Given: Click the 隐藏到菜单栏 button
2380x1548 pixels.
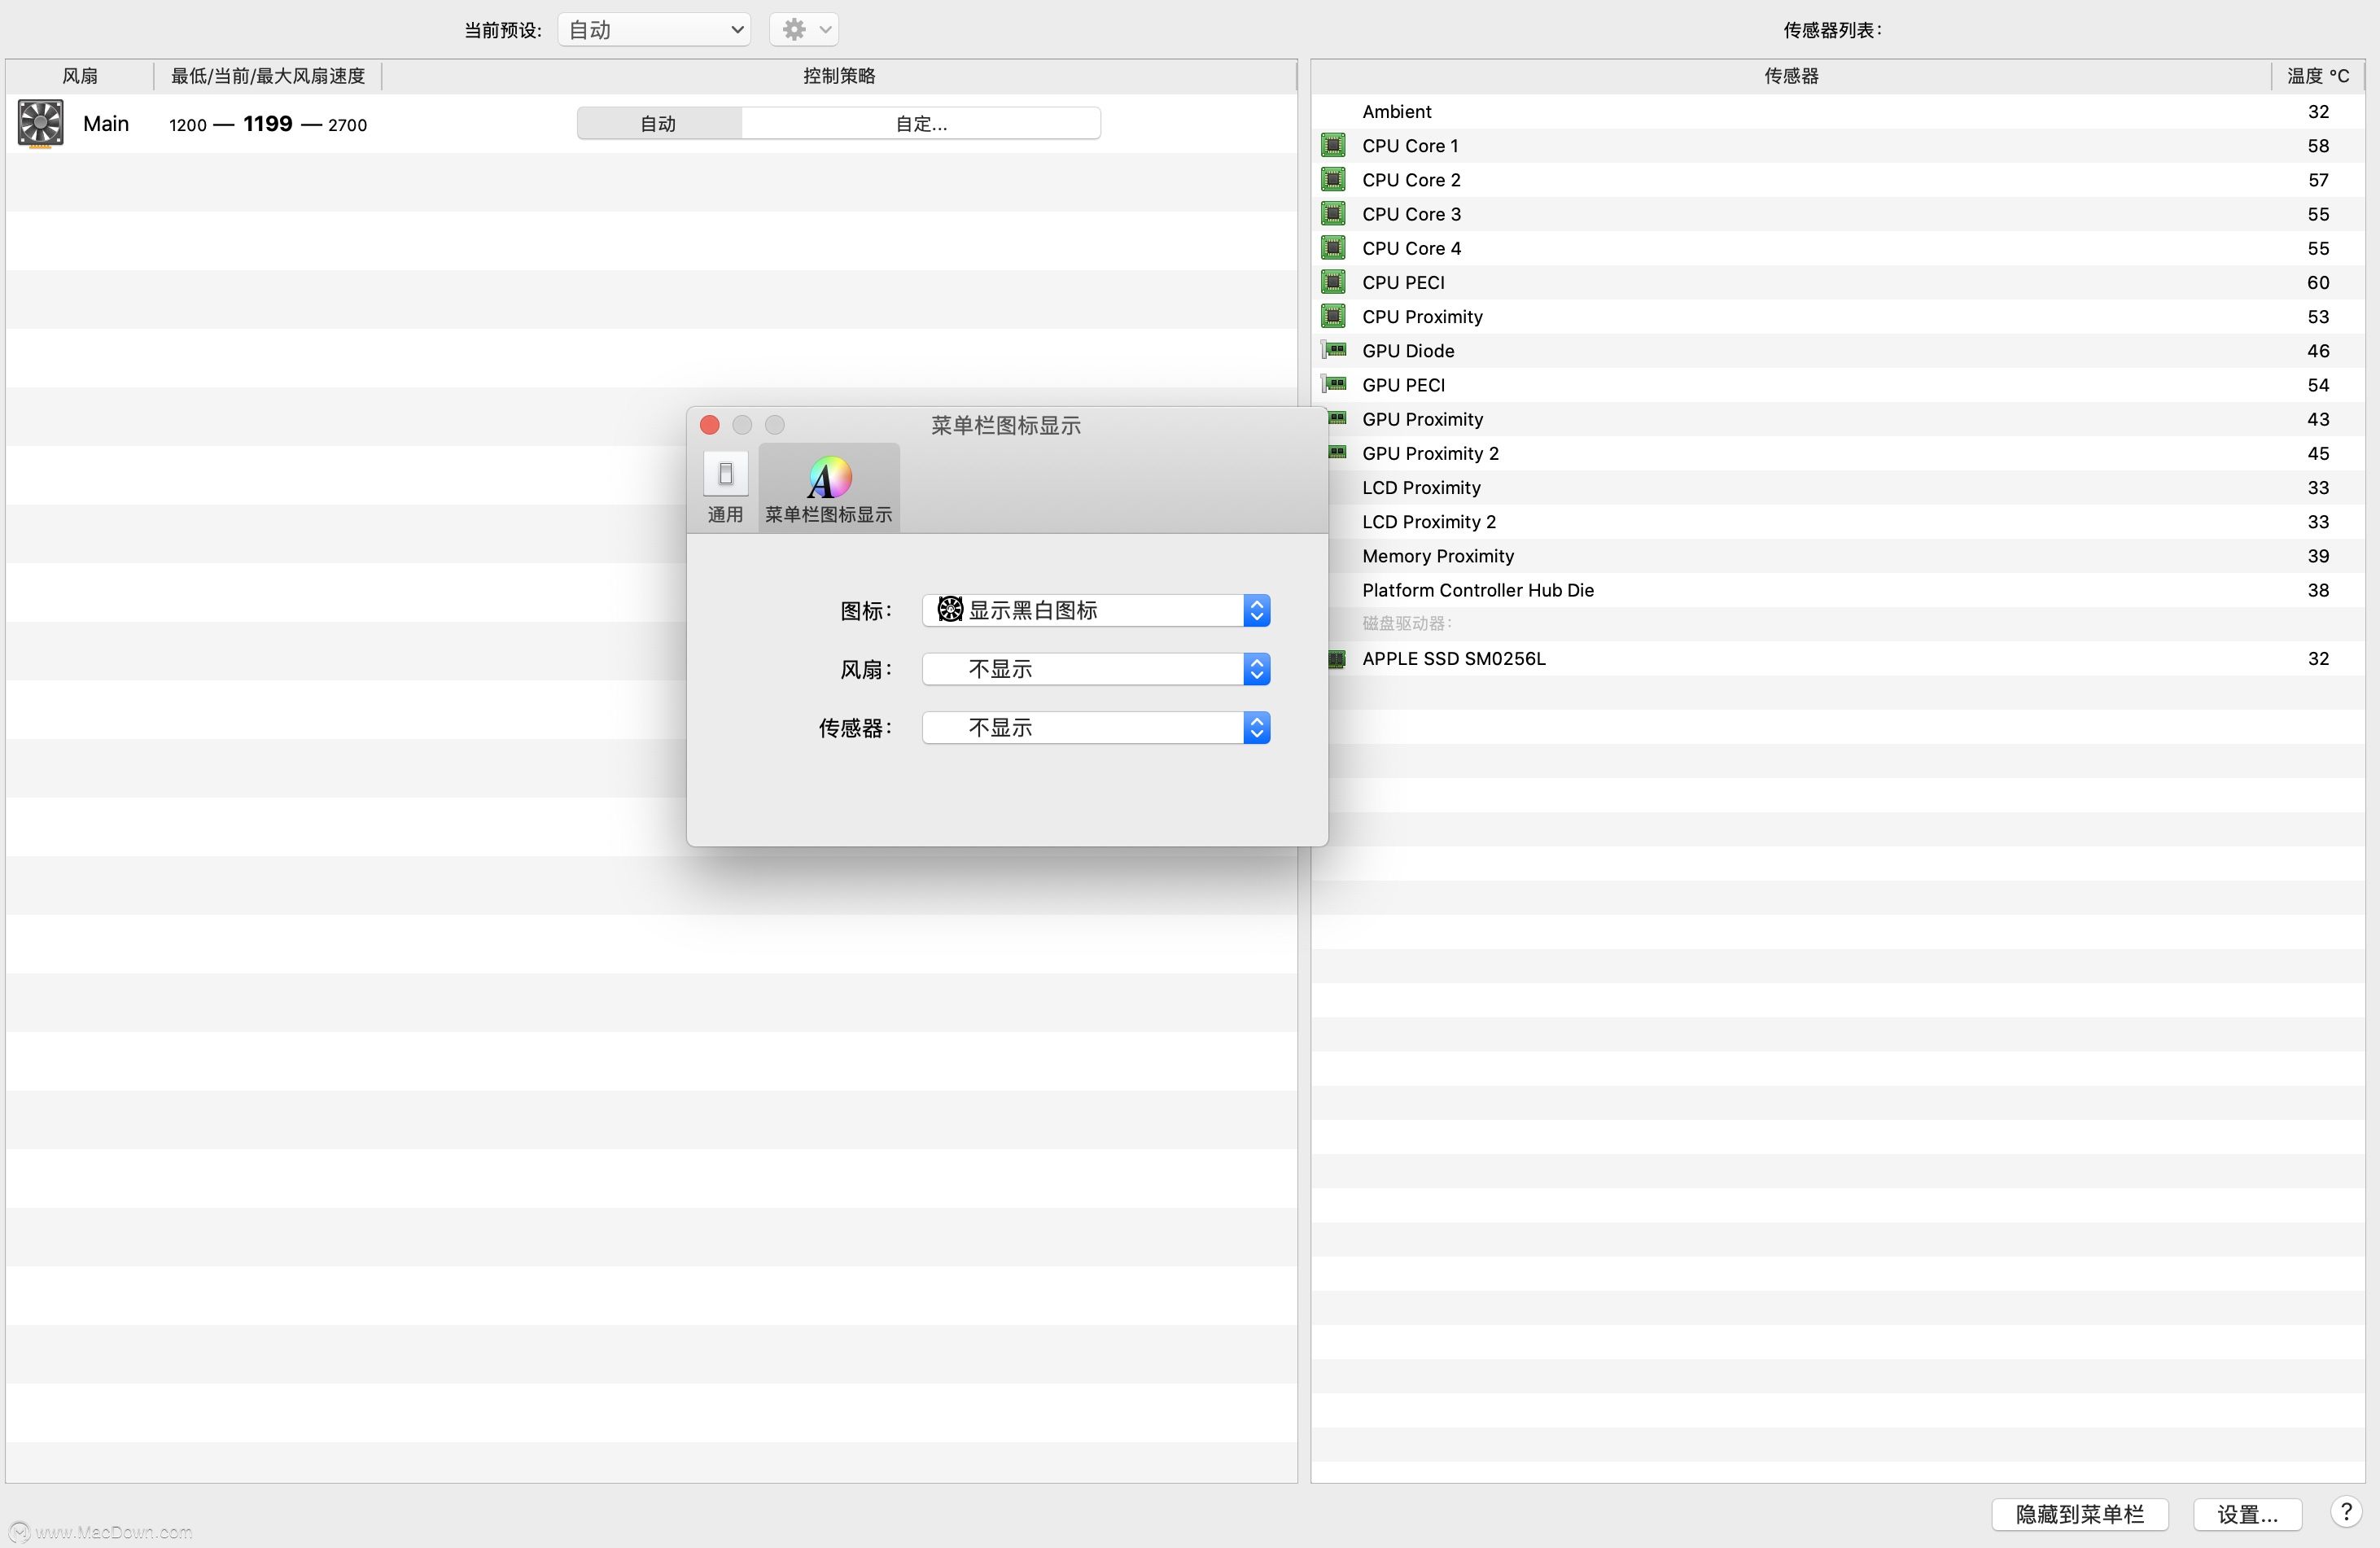Looking at the screenshot, I should [x=2080, y=1513].
